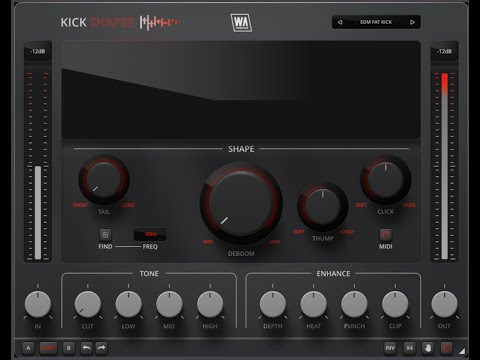Click the MID knob in Tone
Image resolution: width=480 pixels, height=360 pixels.
(169, 304)
